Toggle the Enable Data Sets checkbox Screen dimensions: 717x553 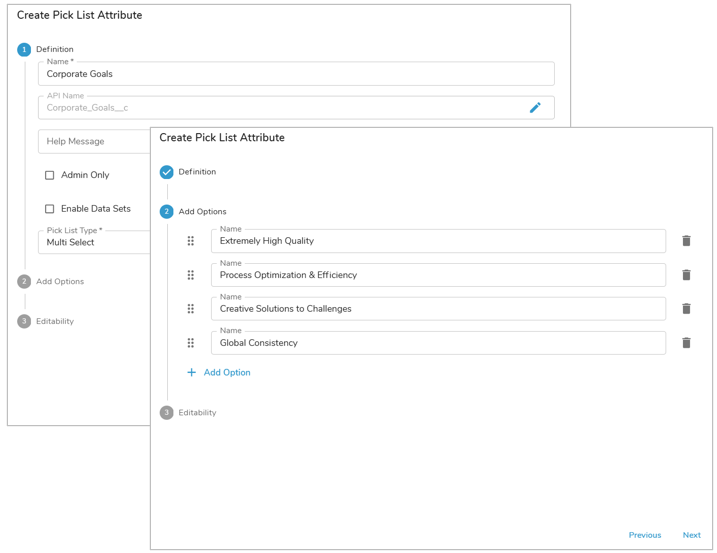pyautogui.click(x=50, y=209)
